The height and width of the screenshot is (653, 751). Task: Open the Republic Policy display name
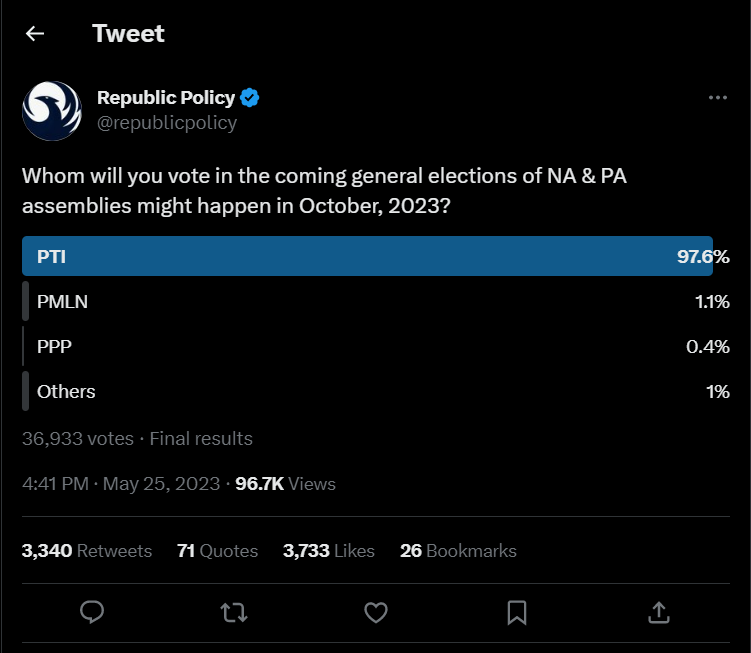[x=166, y=98]
